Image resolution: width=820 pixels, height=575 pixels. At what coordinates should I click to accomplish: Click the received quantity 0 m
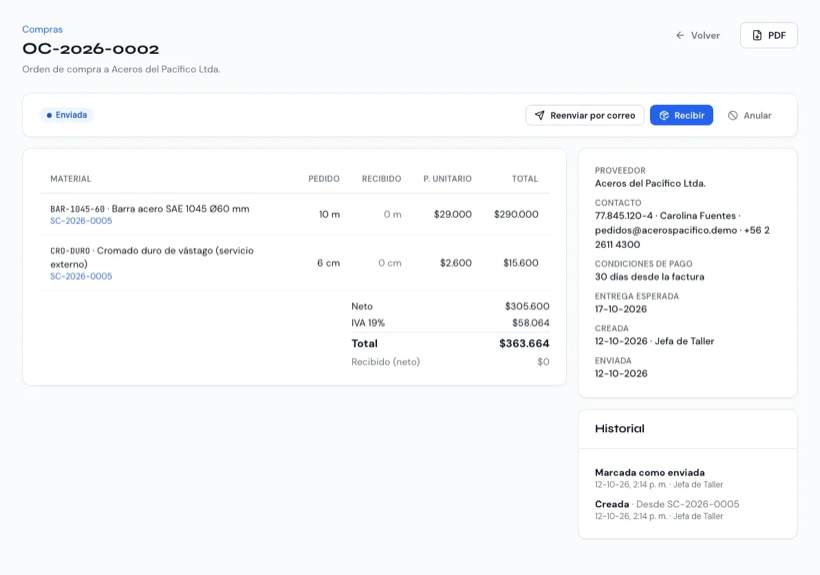pyautogui.click(x=392, y=214)
